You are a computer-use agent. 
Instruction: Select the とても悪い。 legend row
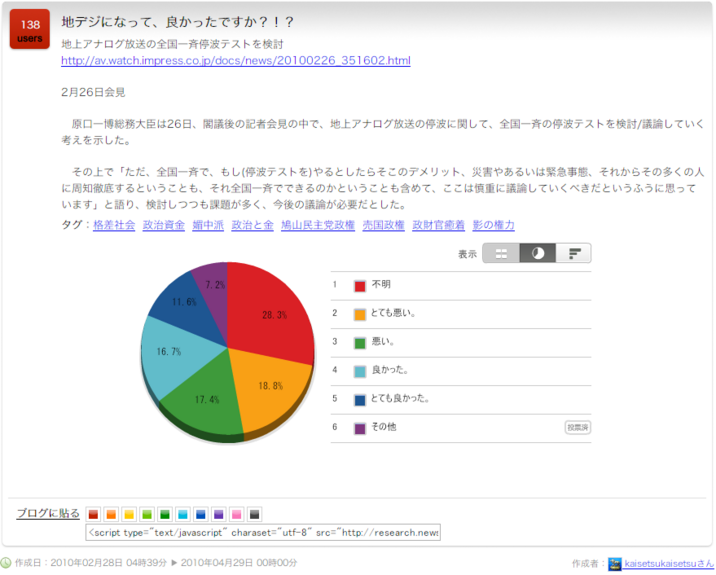[x=461, y=314]
